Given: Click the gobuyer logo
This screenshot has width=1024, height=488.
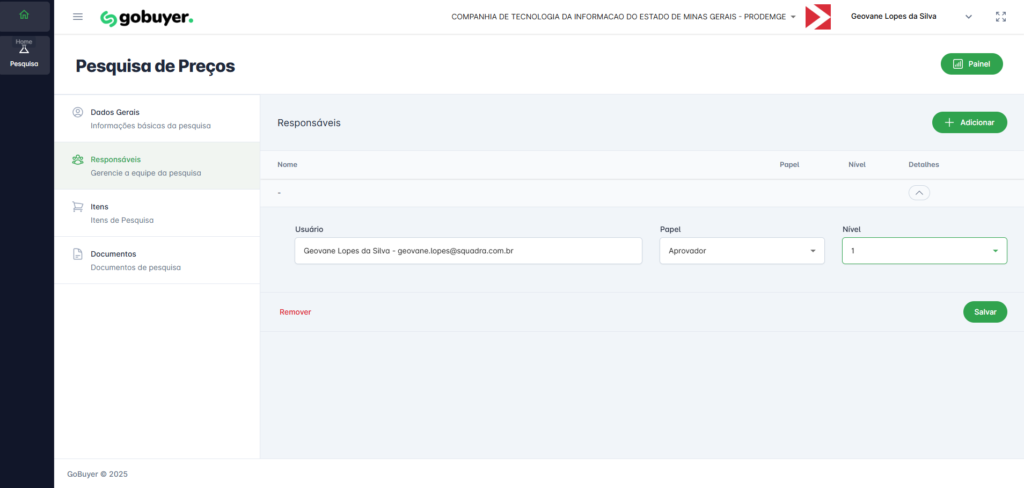Looking at the screenshot, I should pos(147,18).
